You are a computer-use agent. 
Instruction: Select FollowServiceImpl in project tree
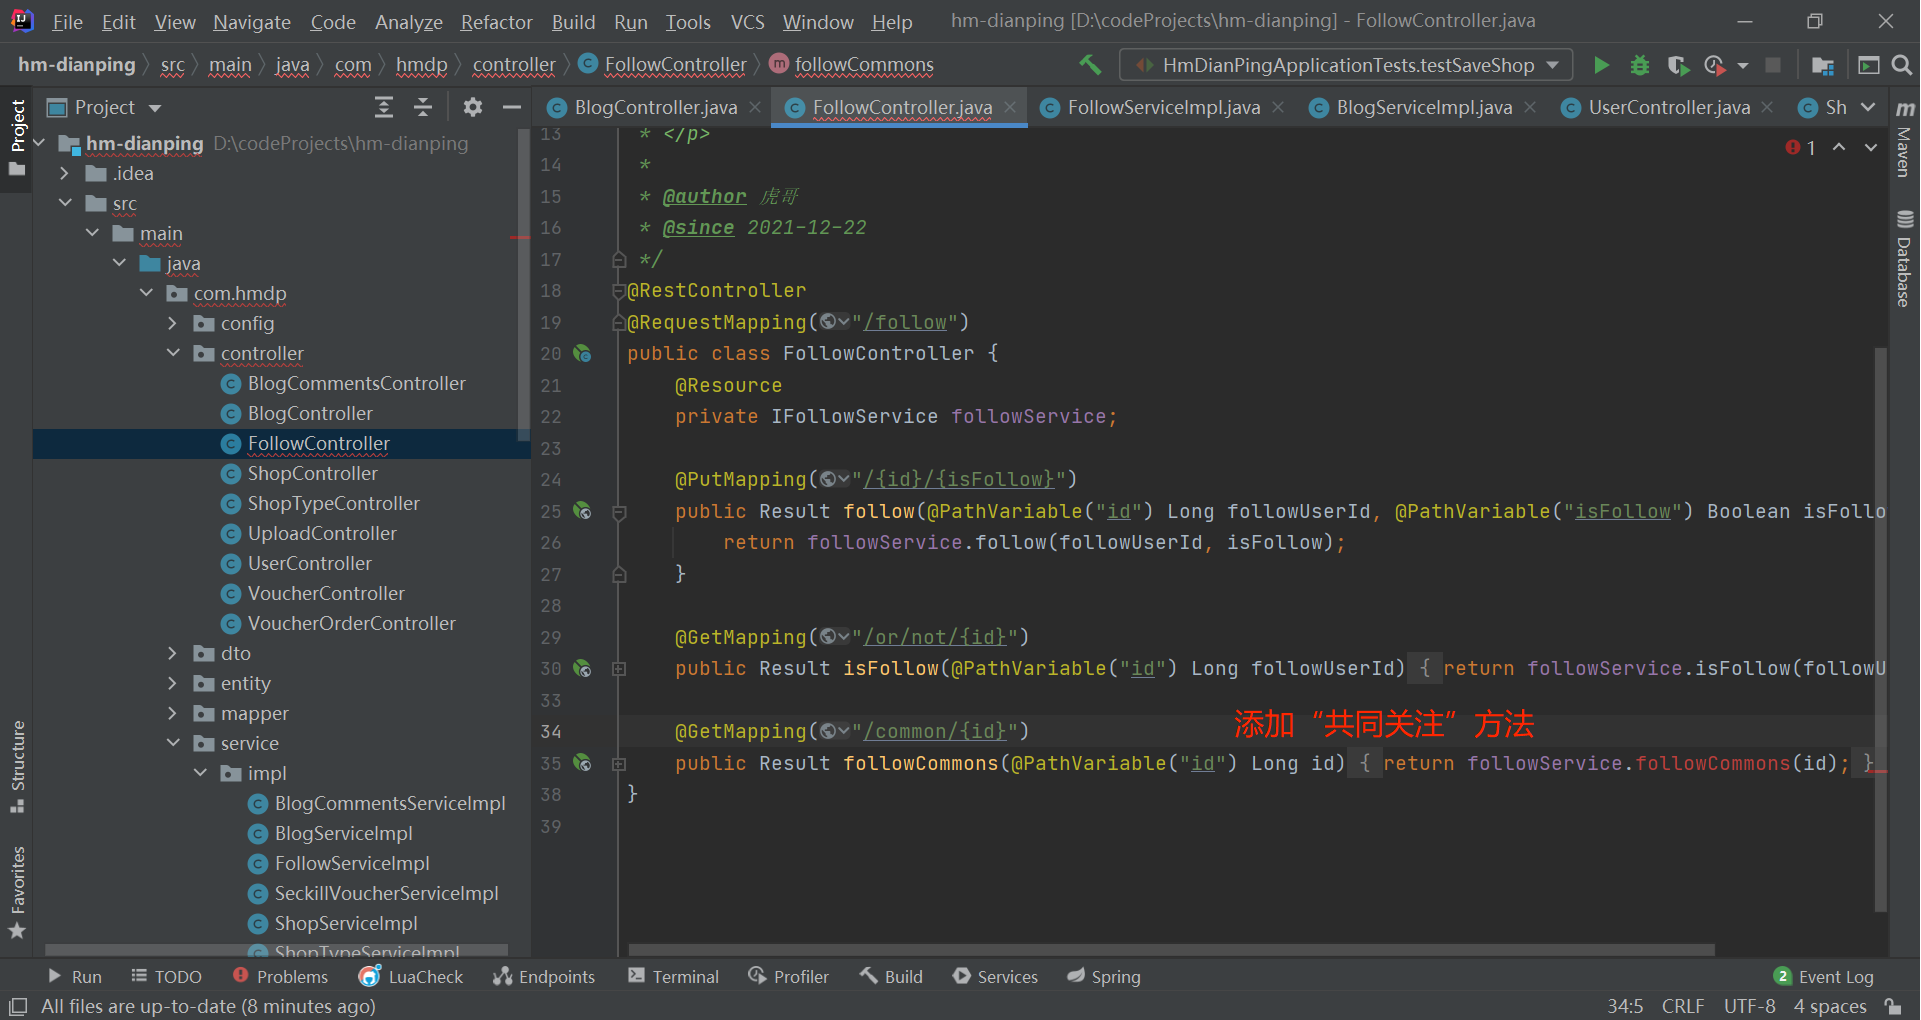coord(352,863)
